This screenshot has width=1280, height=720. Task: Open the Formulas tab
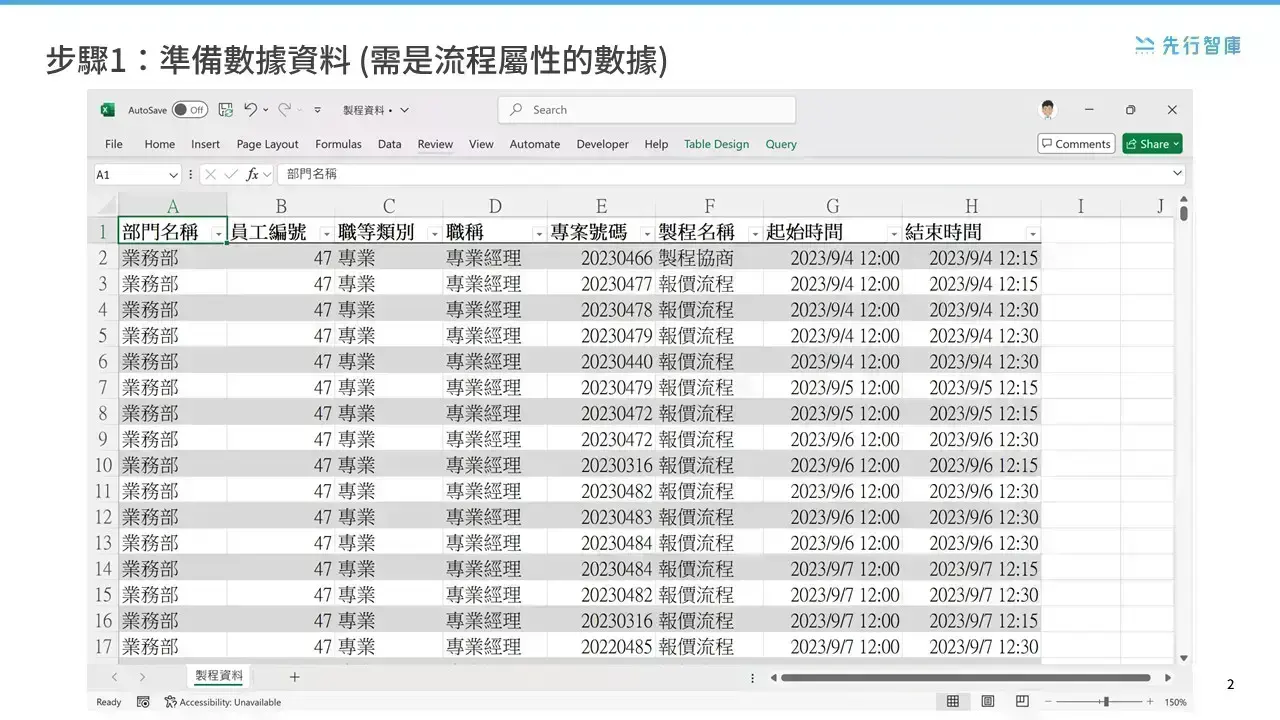pyautogui.click(x=338, y=144)
